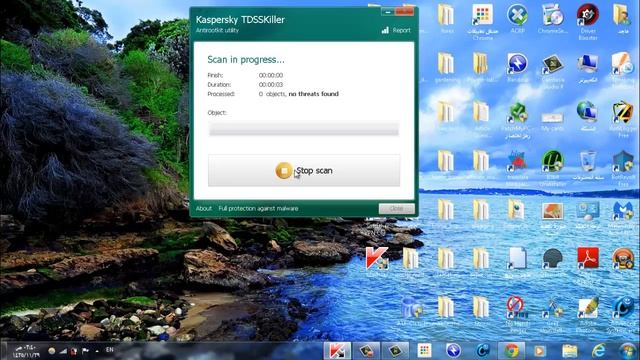Viewport: 640px width, 360px height.
Task: Click the scan progress bar under Object
Action: coord(304,129)
